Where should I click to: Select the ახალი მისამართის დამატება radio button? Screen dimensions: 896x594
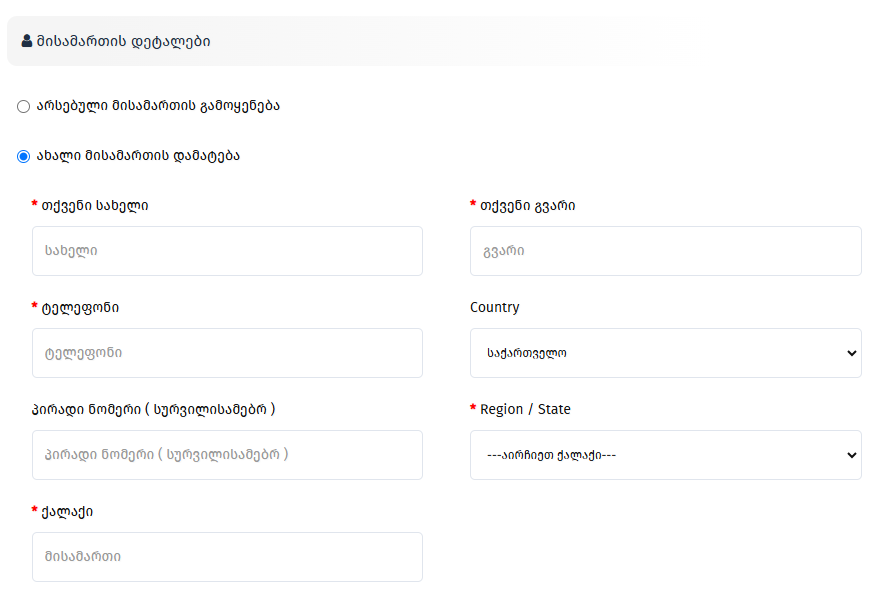coord(24,157)
